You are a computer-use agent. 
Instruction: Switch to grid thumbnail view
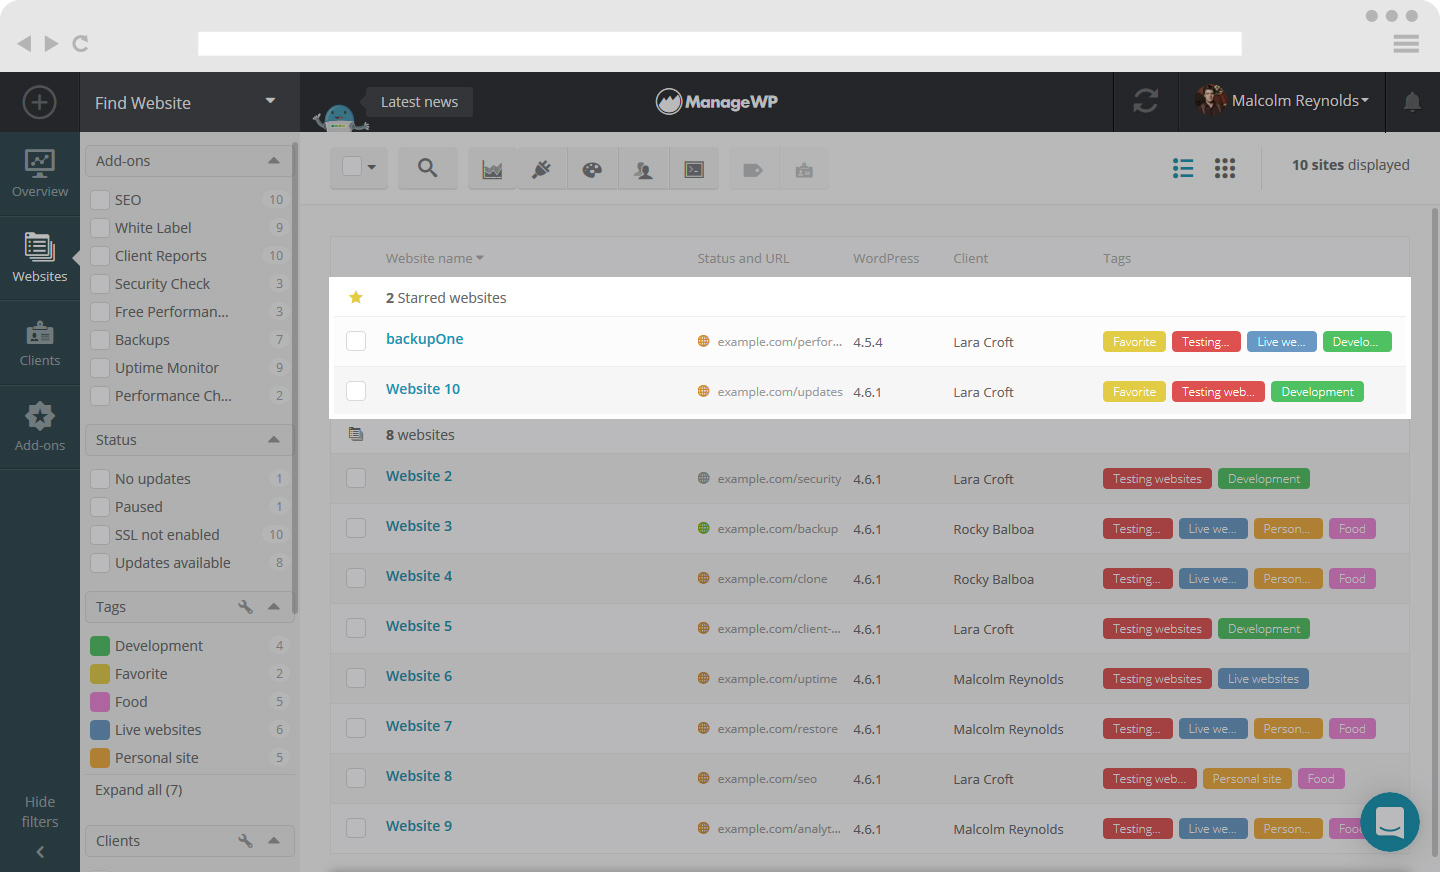(x=1225, y=168)
